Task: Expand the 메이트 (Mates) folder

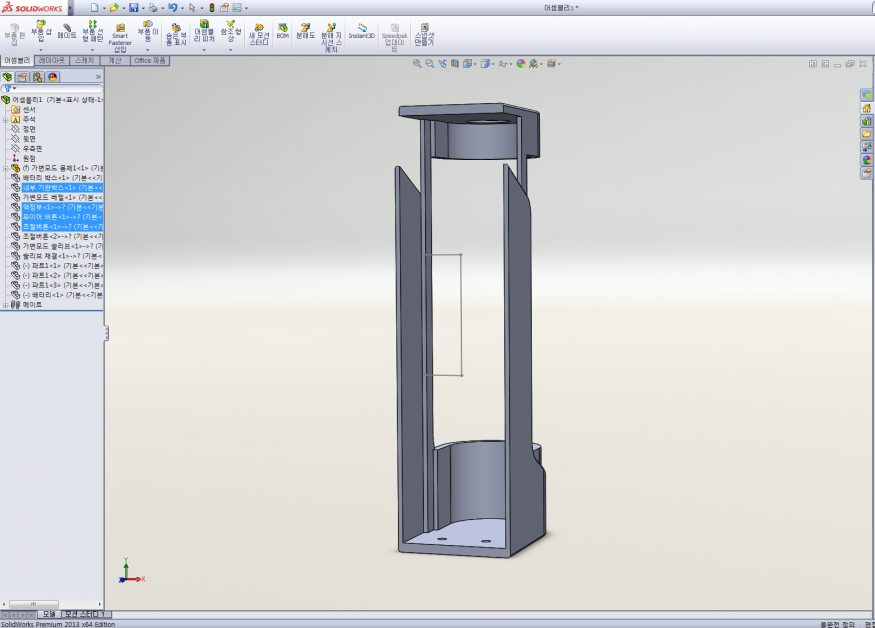Action: tap(6, 305)
